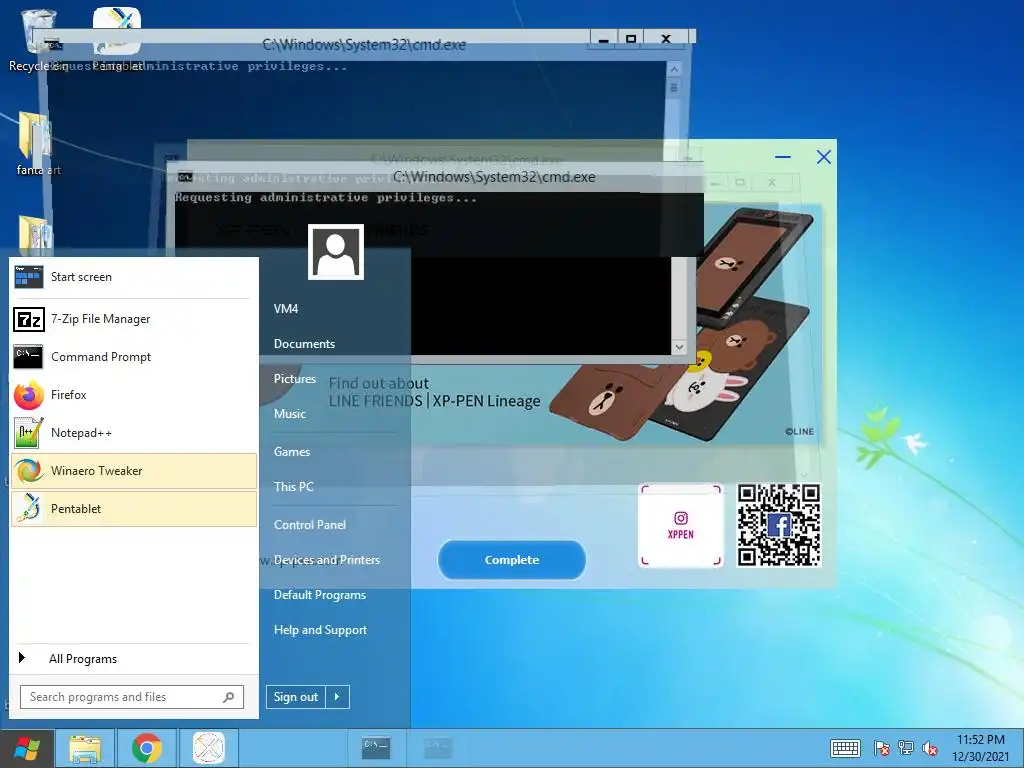The image size is (1024, 768).
Task: Expand All Programs list
Action: [134, 658]
